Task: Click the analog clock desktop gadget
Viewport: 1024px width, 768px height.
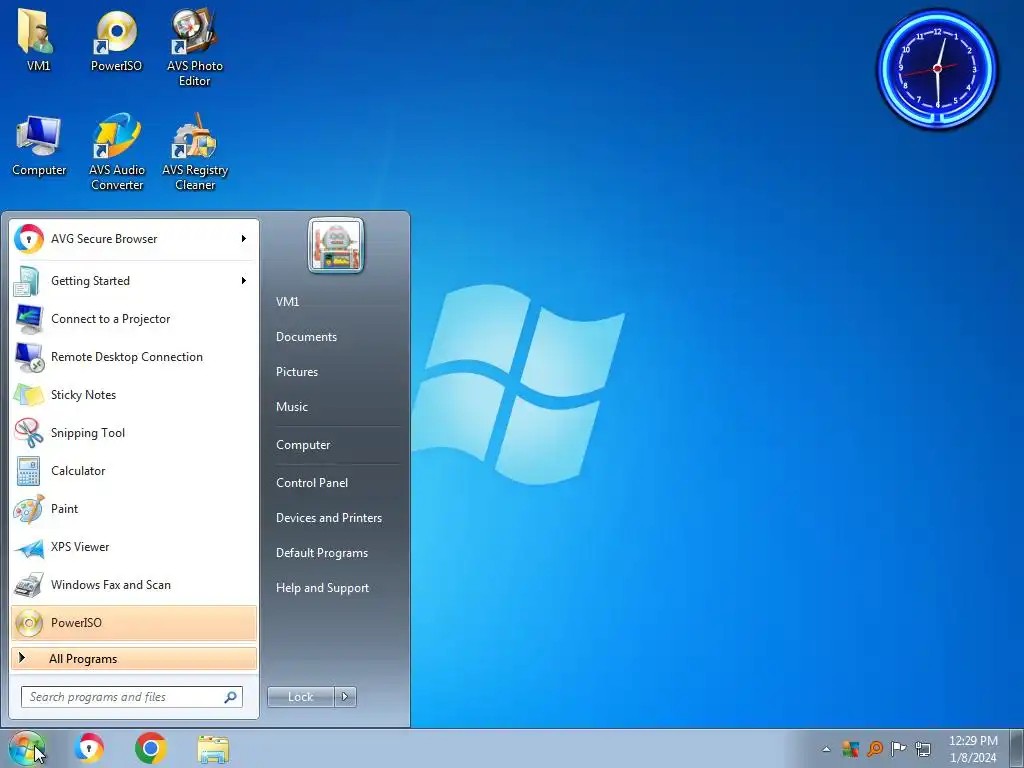Action: [x=937, y=68]
